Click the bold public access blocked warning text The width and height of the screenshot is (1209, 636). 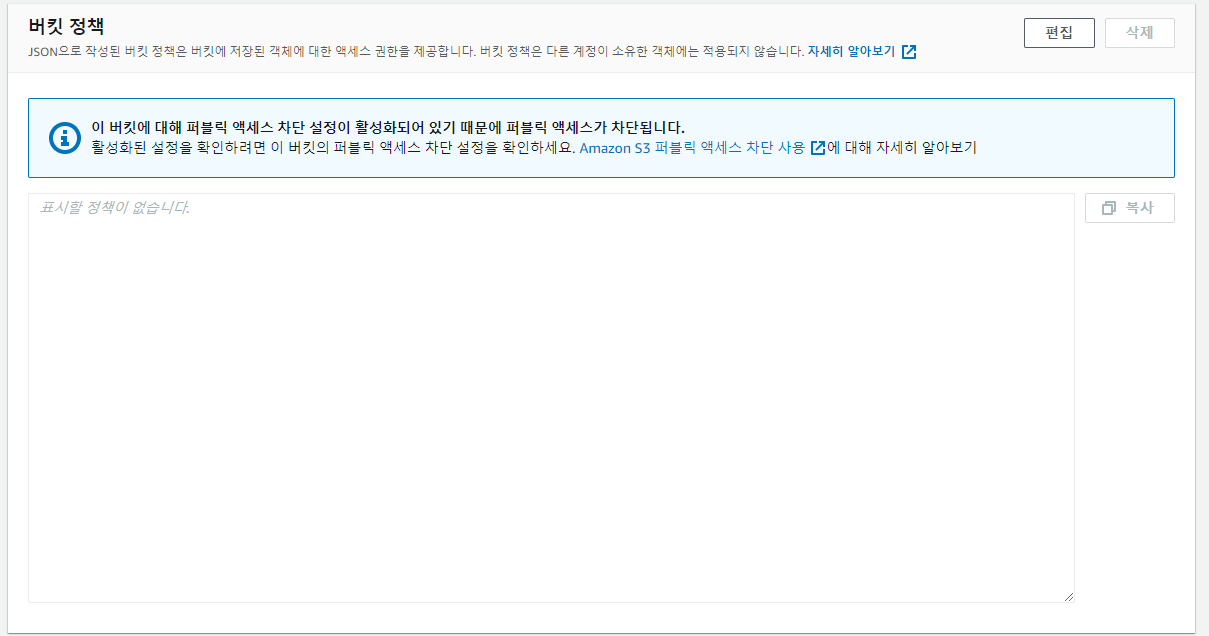388,128
